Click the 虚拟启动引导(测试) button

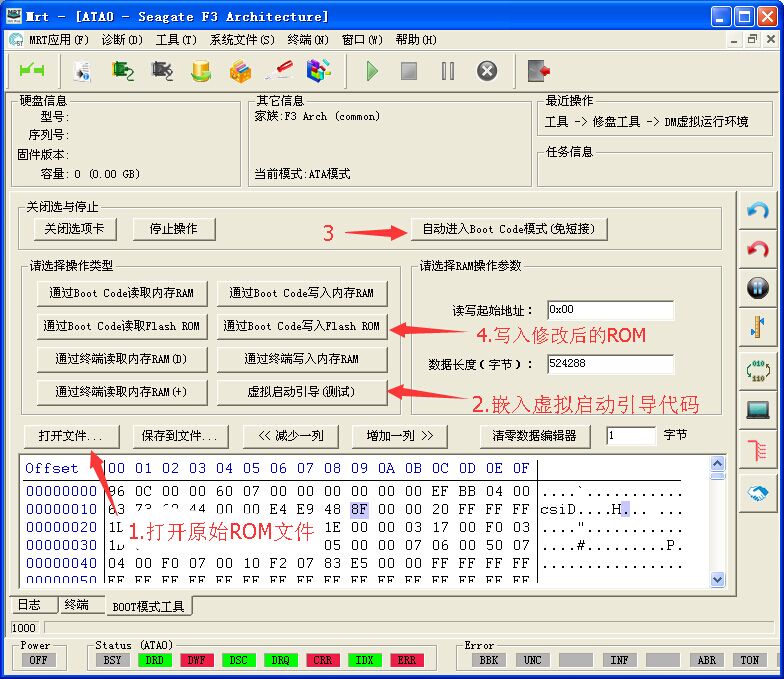point(301,391)
